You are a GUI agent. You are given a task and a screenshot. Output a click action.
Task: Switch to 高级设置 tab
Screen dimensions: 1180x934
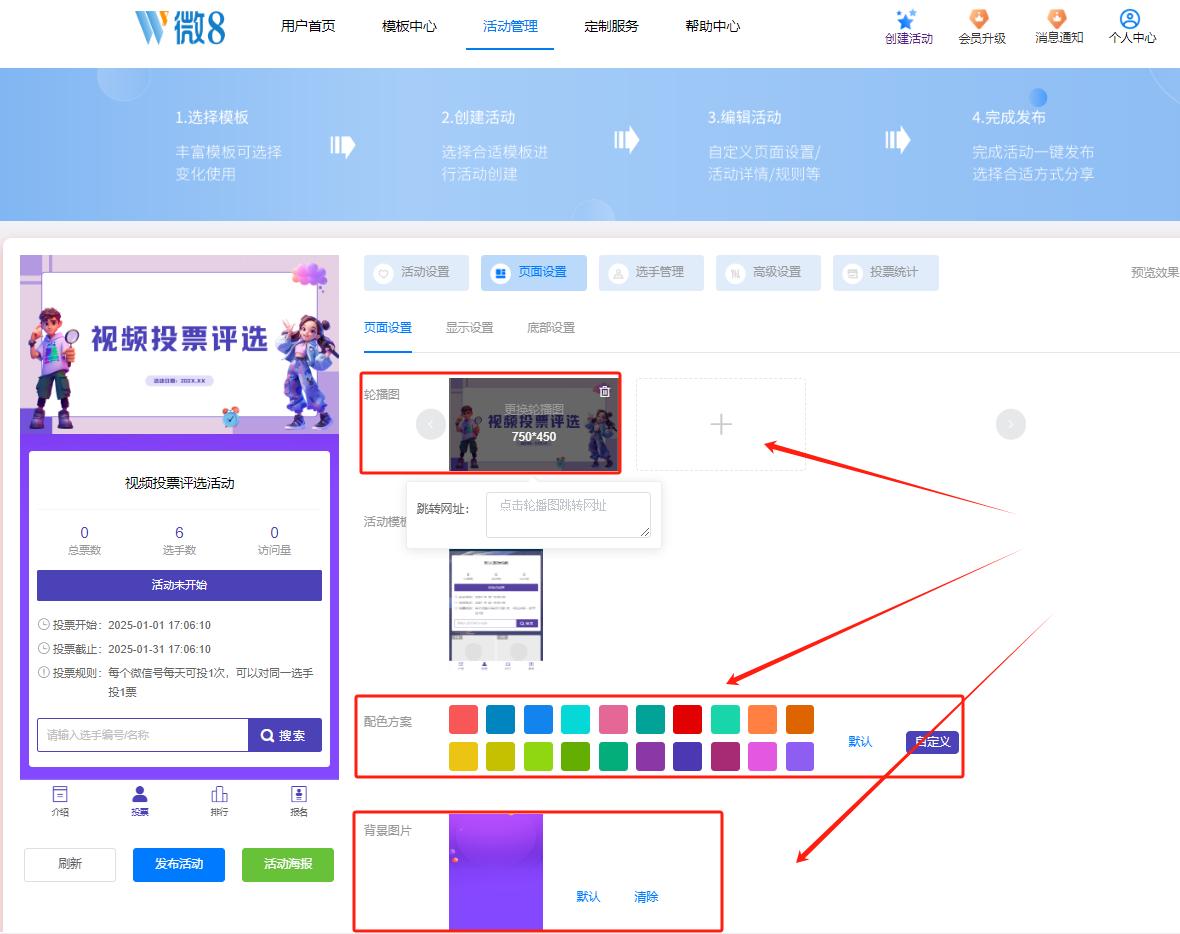tap(768, 272)
